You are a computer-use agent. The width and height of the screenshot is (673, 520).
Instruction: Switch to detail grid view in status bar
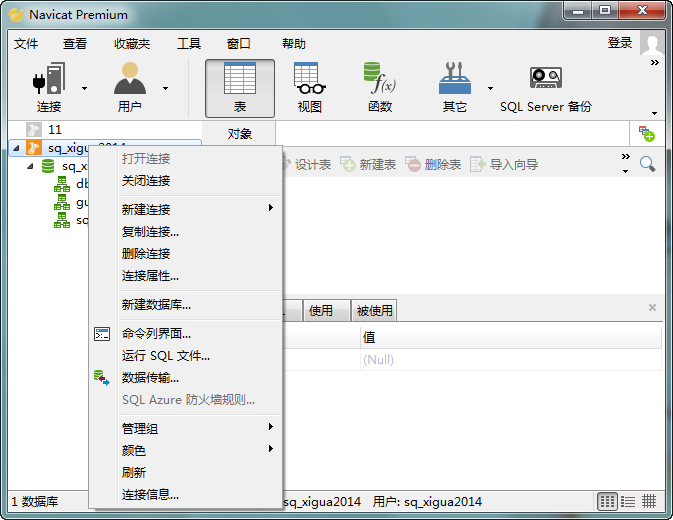coord(607,501)
